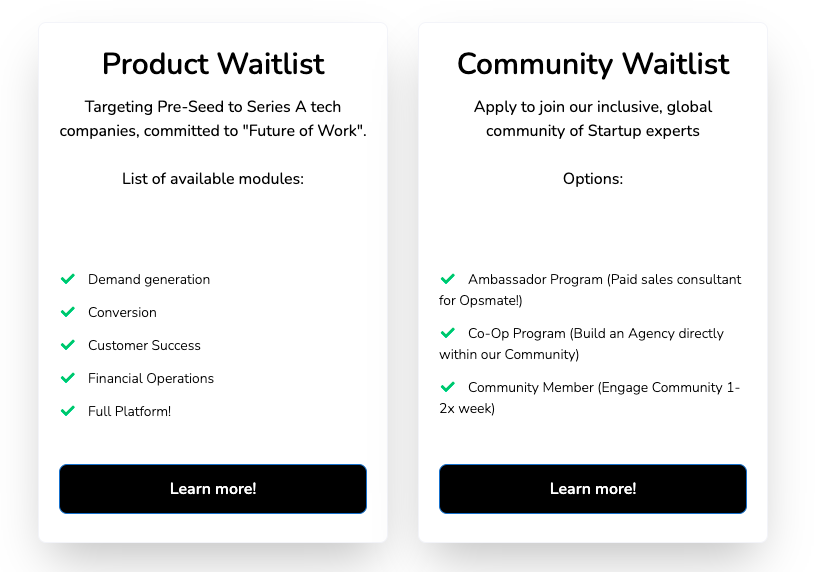Click the checkmark beside Customer Success
This screenshot has height=572, width=815.
pyautogui.click(x=68, y=345)
